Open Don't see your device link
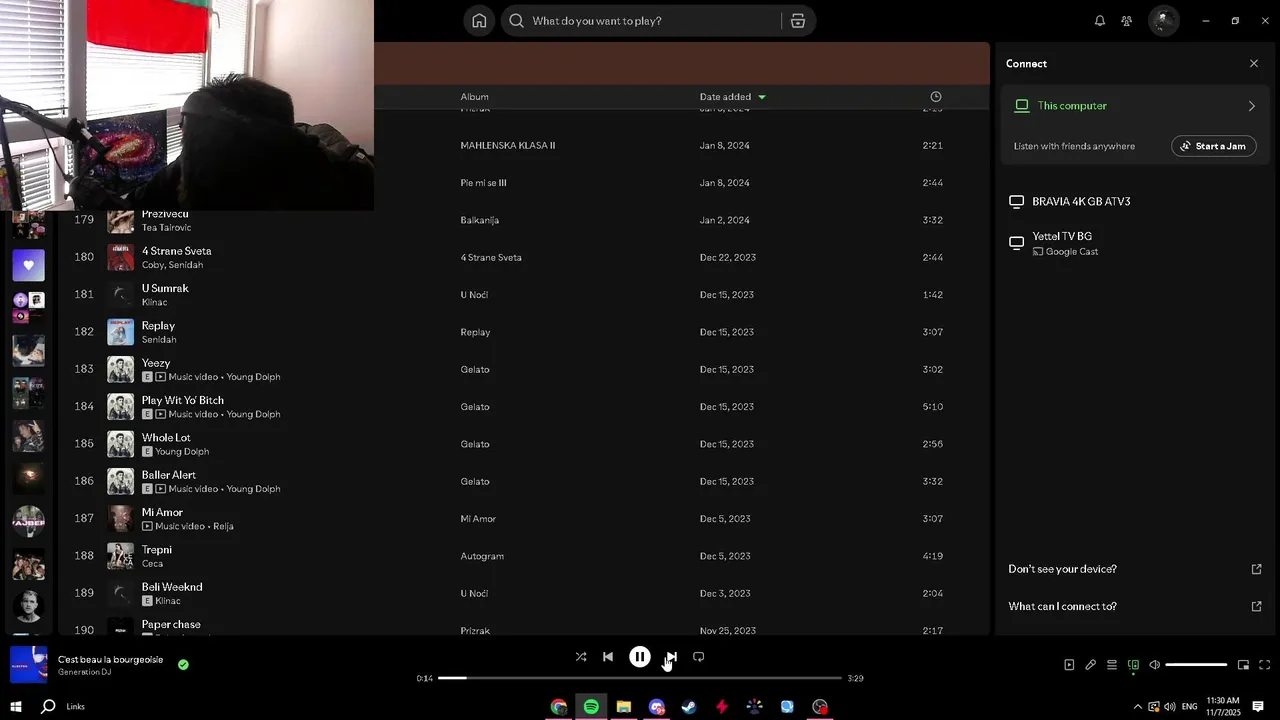The width and height of the screenshot is (1280, 720). [1062, 569]
